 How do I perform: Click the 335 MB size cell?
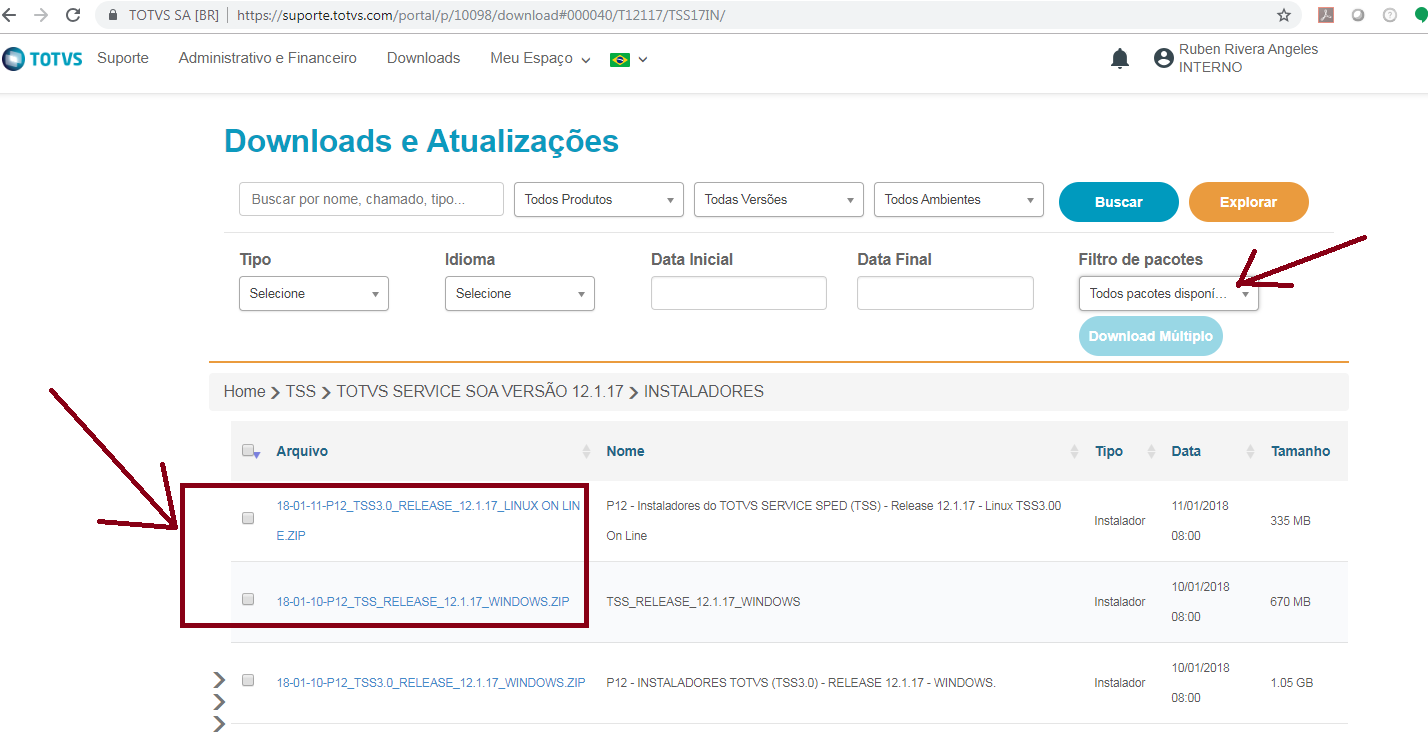1291,520
